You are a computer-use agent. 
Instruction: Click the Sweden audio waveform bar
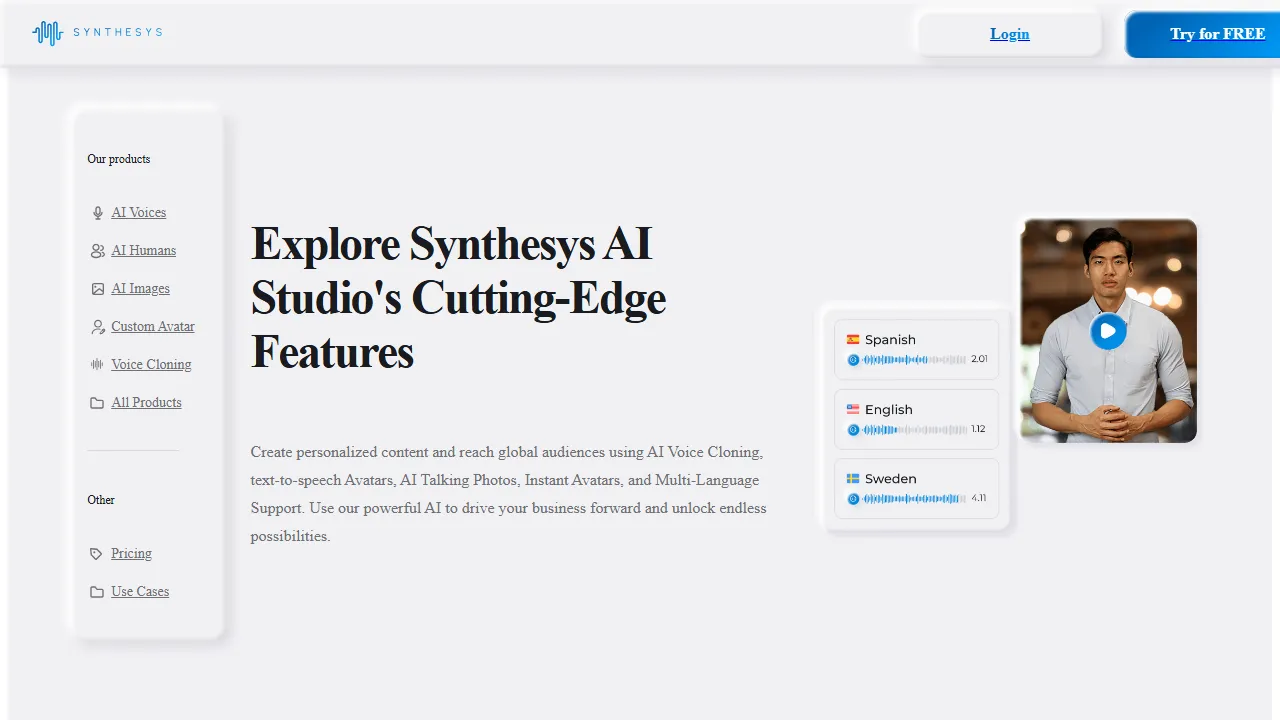(x=915, y=499)
